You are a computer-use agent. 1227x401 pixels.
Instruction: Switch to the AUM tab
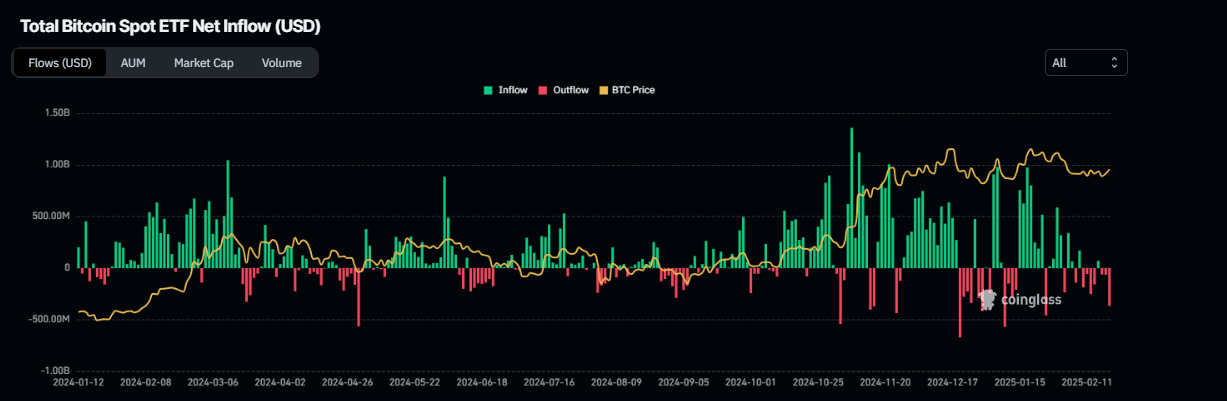point(133,63)
